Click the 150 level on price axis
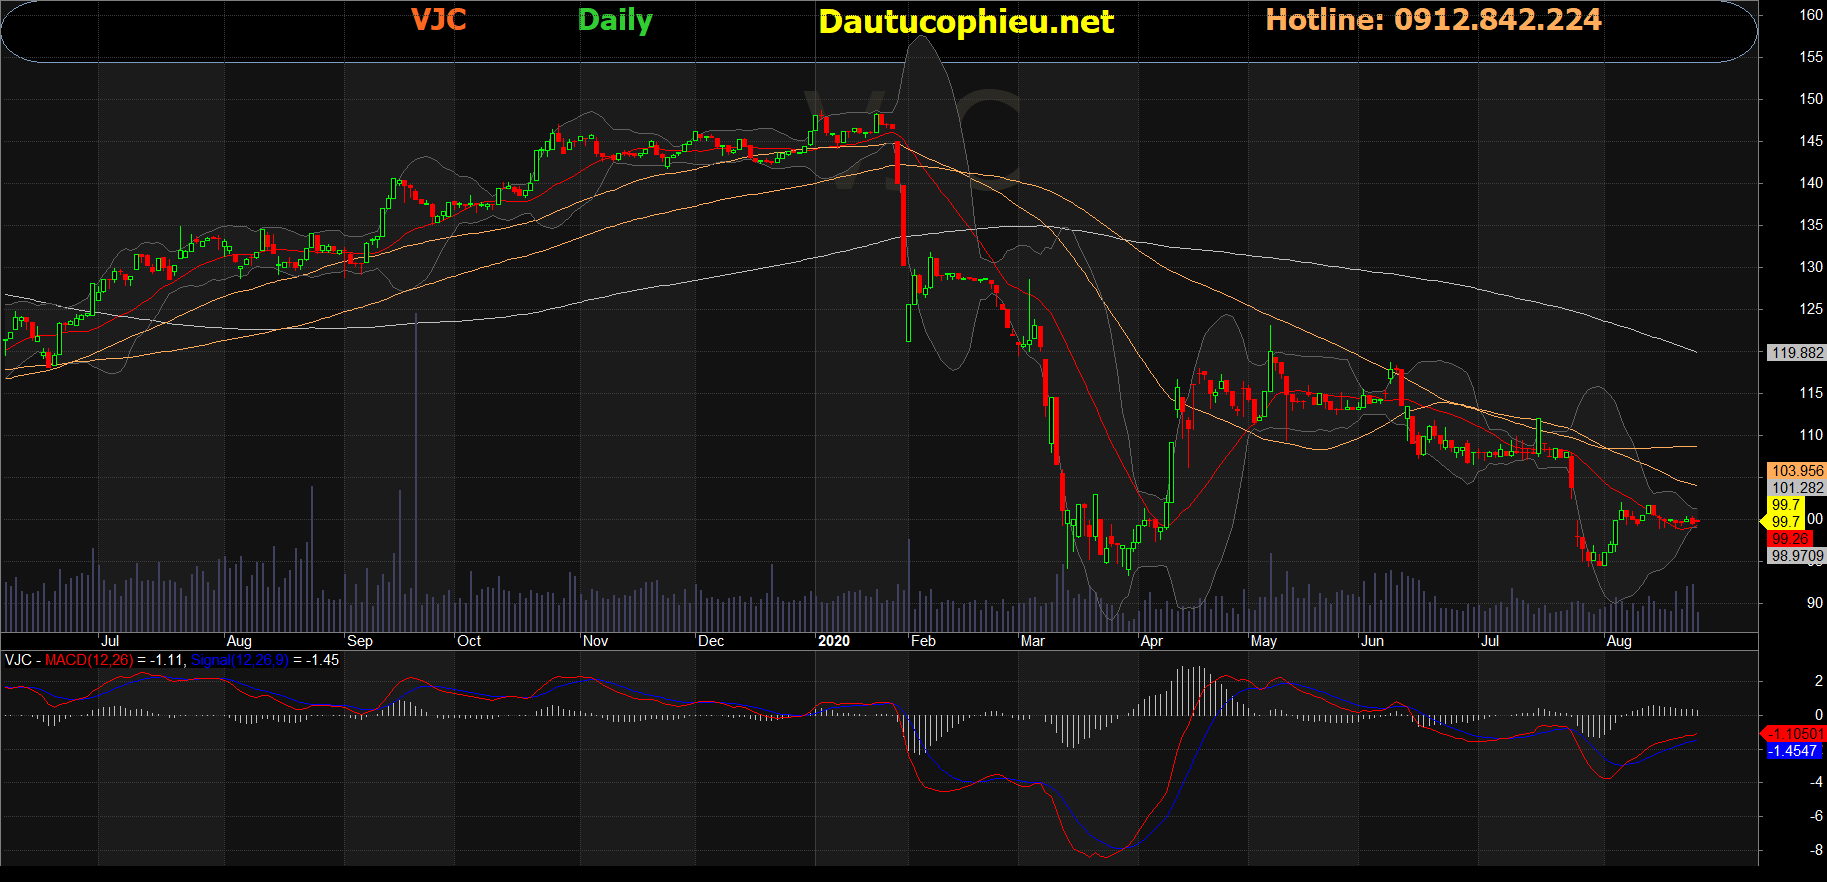 point(1811,99)
